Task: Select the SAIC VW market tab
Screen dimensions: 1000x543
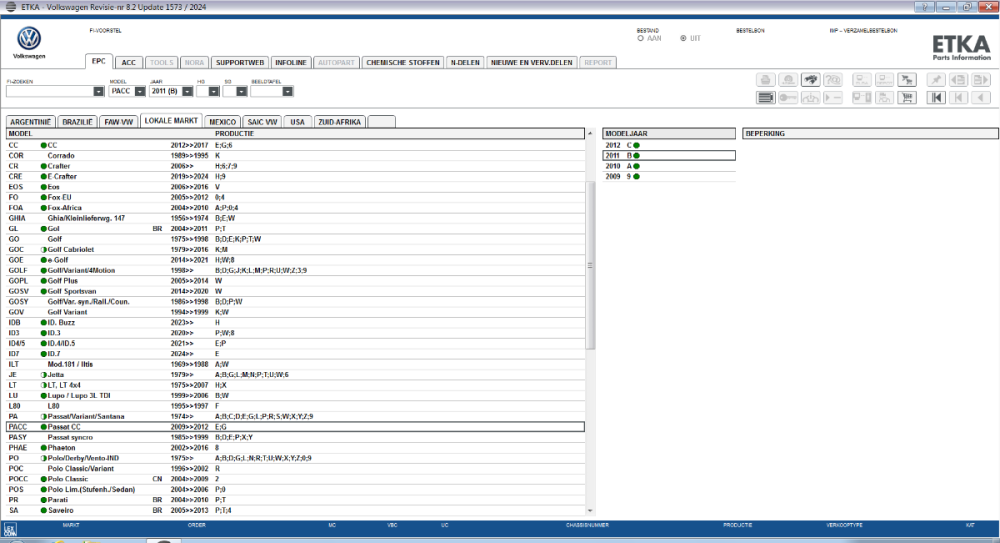Action: 263,122
